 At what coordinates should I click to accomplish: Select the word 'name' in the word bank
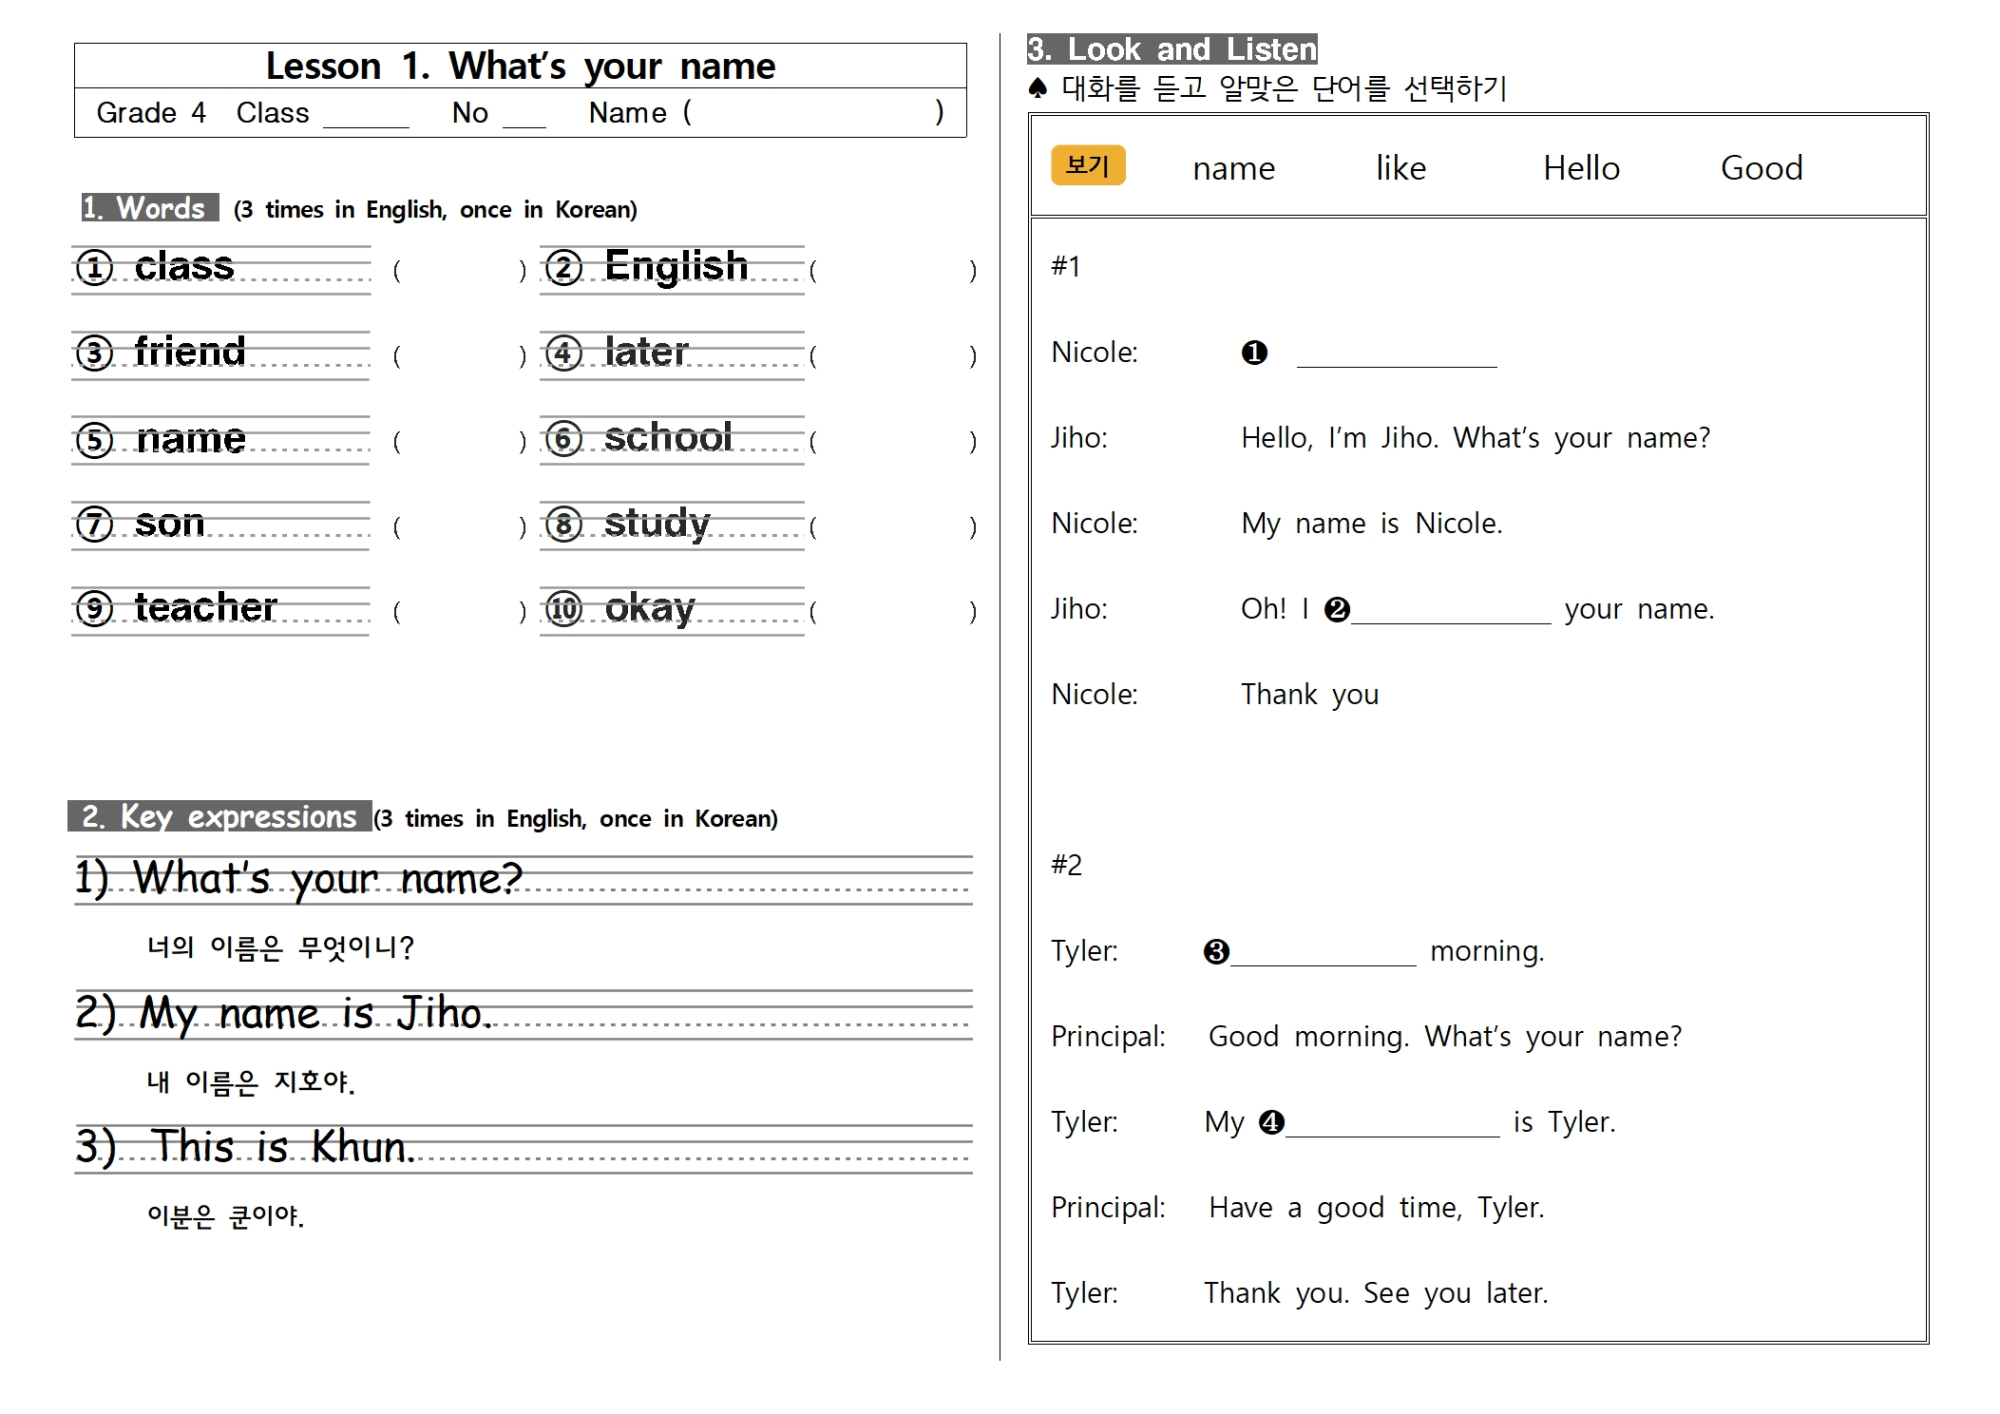pos(1234,168)
